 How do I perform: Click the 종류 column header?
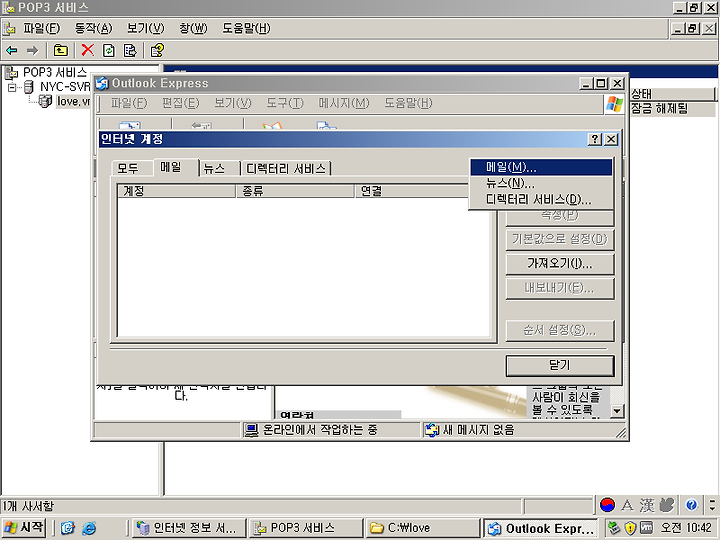(x=295, y=191)
